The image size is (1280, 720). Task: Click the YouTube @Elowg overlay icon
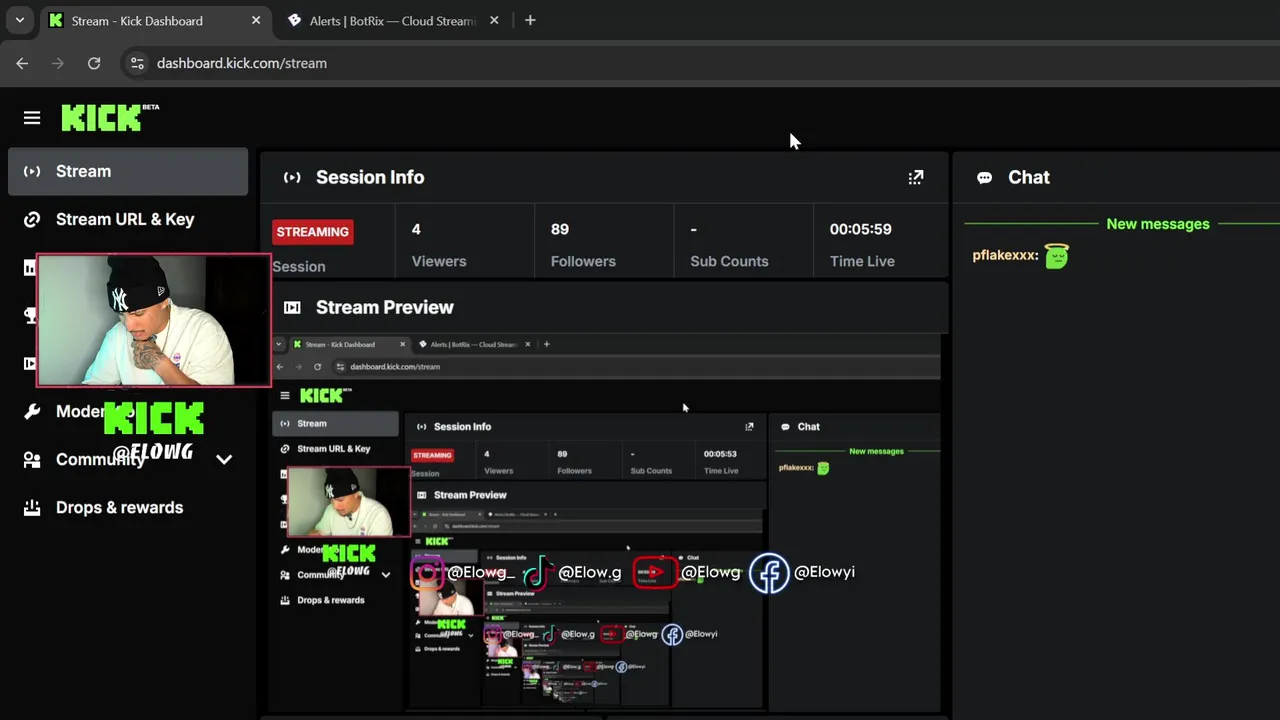coord(654,573)
